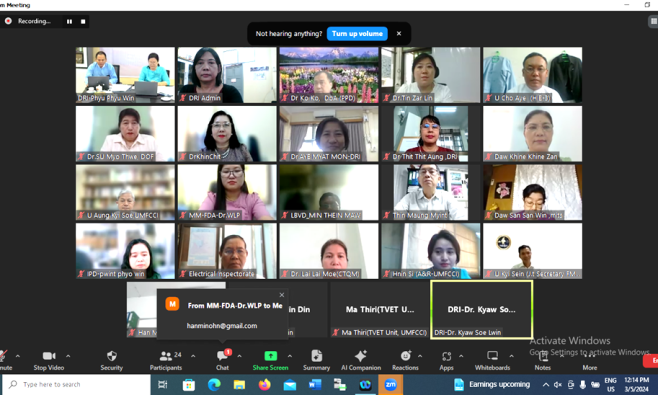Viewport: 658px width, 395px height.
Task: Click muted speaker volume tray icon
Action: point(558,385)
